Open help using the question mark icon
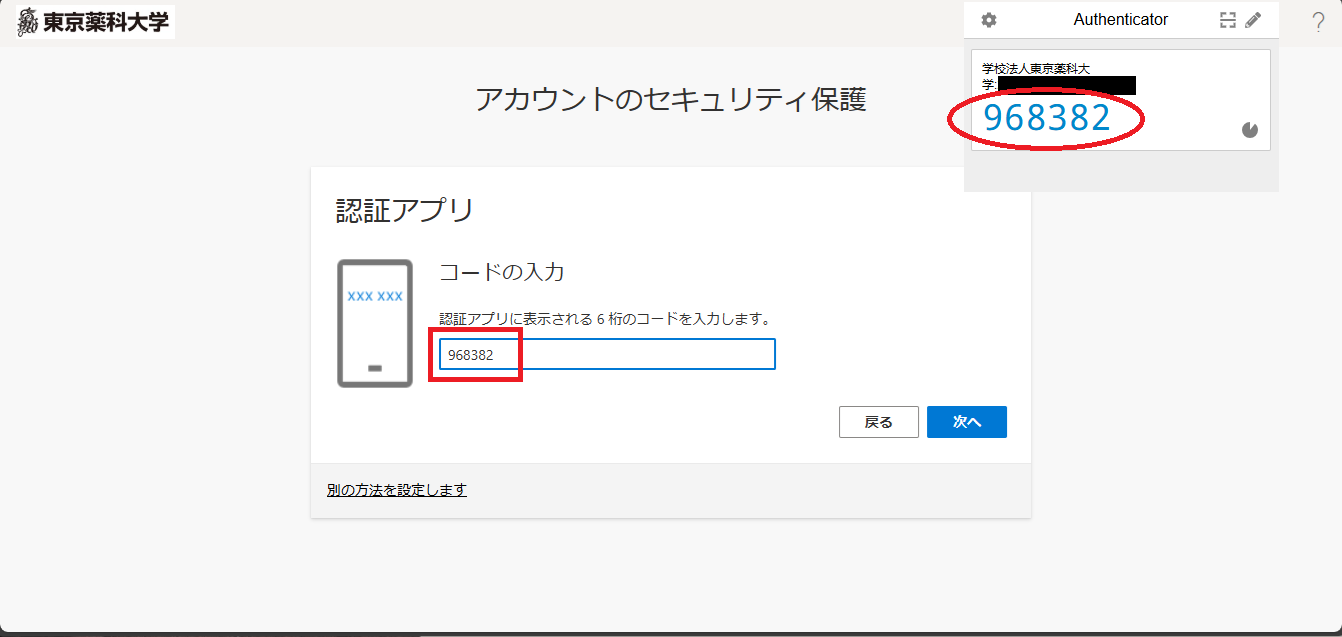The width and height of the screenshot is (1342, 637). coord(1318,22)
